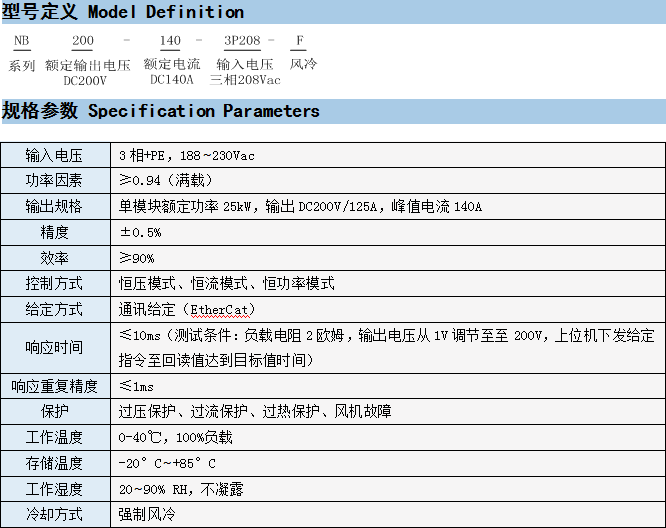
Task: Click the EtherCat underlined word
Action: coord(219,310)
